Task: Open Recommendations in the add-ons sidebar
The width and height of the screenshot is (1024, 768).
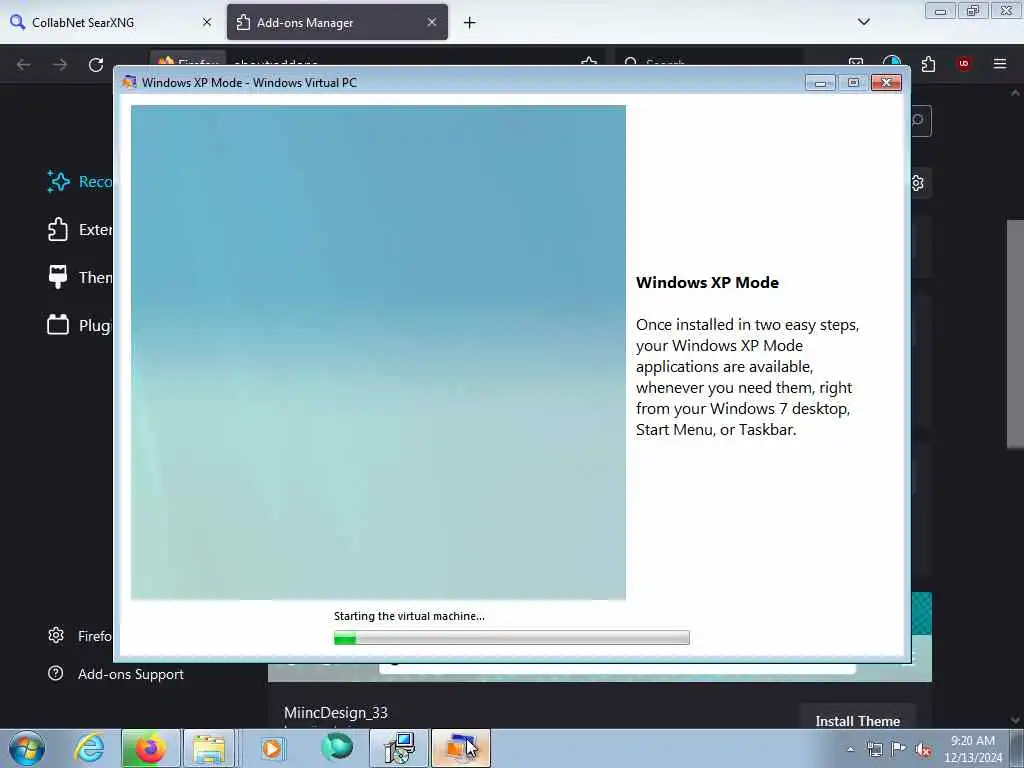Action: [79, 182]
